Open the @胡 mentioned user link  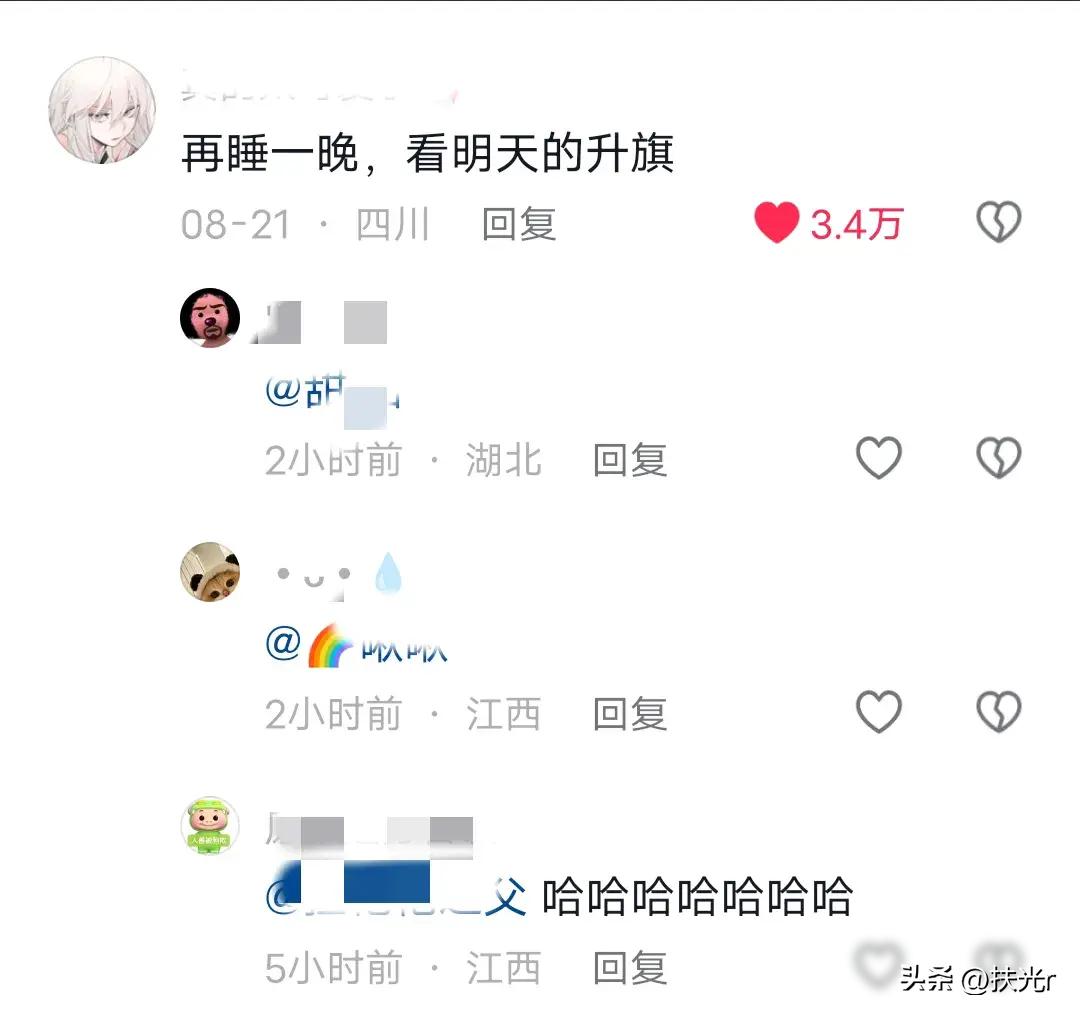pyautogui.click(x=333, y=393)
